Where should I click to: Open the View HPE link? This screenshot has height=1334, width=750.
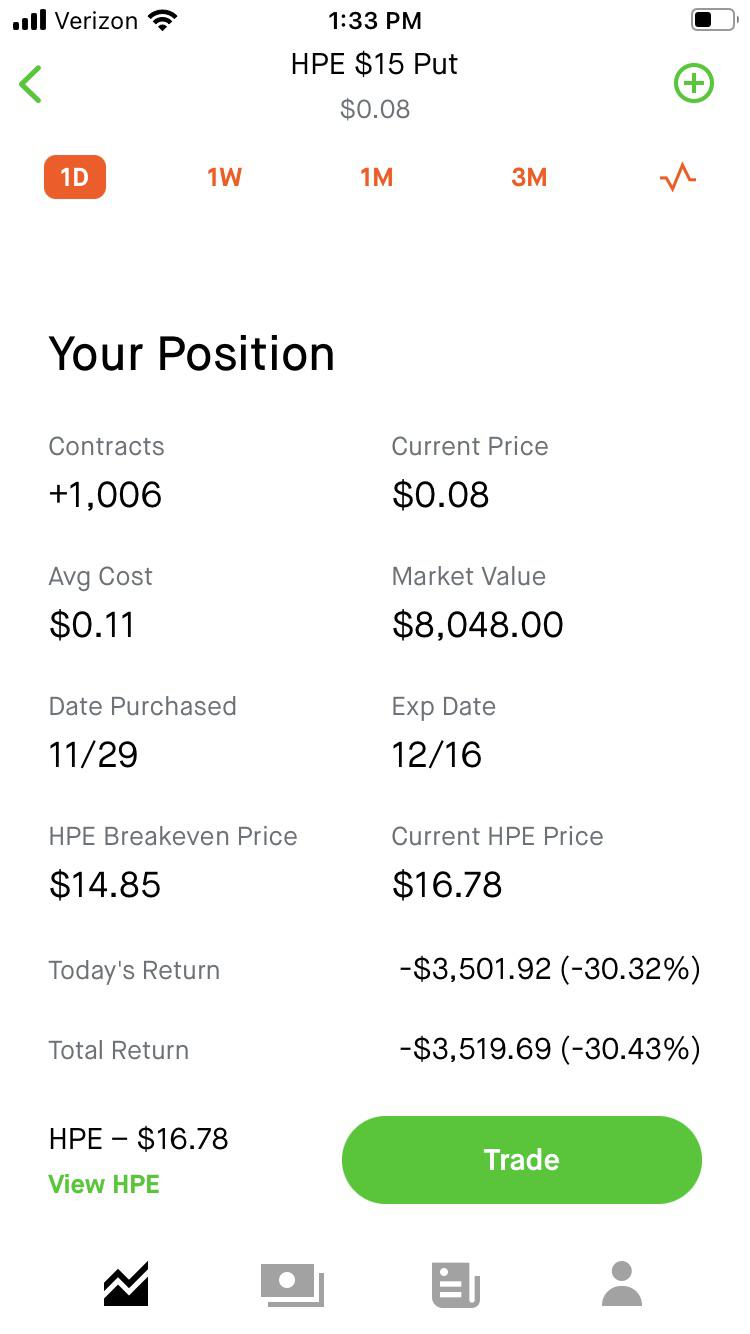[x=104, y=1184]
